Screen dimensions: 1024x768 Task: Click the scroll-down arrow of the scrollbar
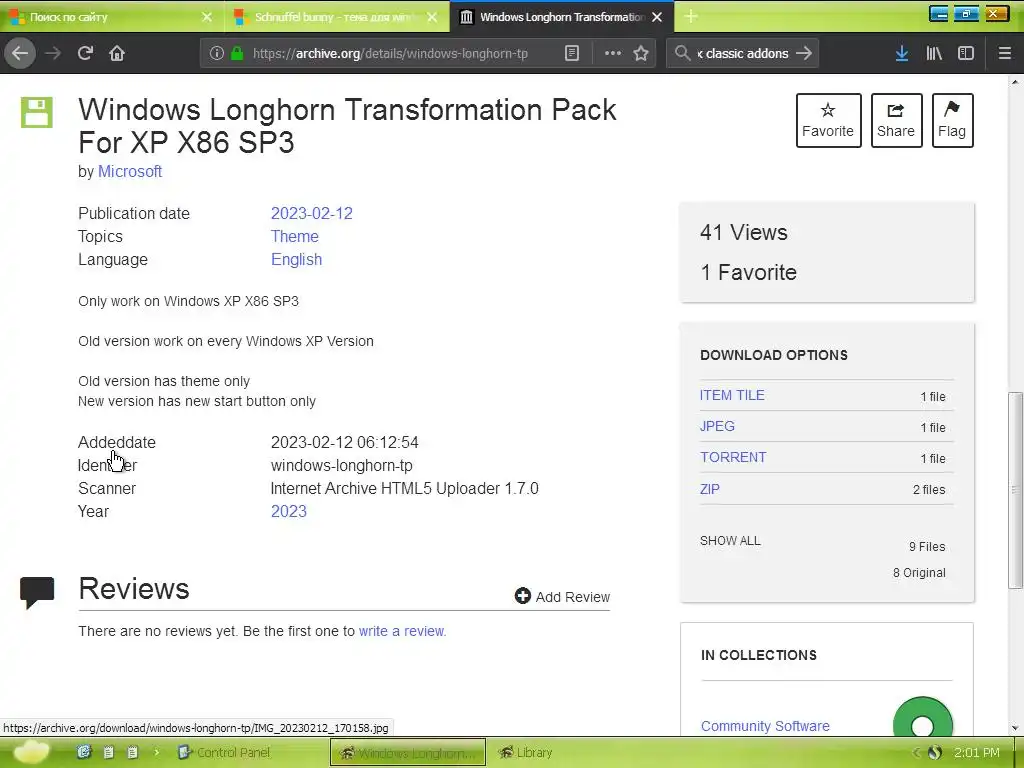point(1015,728)
